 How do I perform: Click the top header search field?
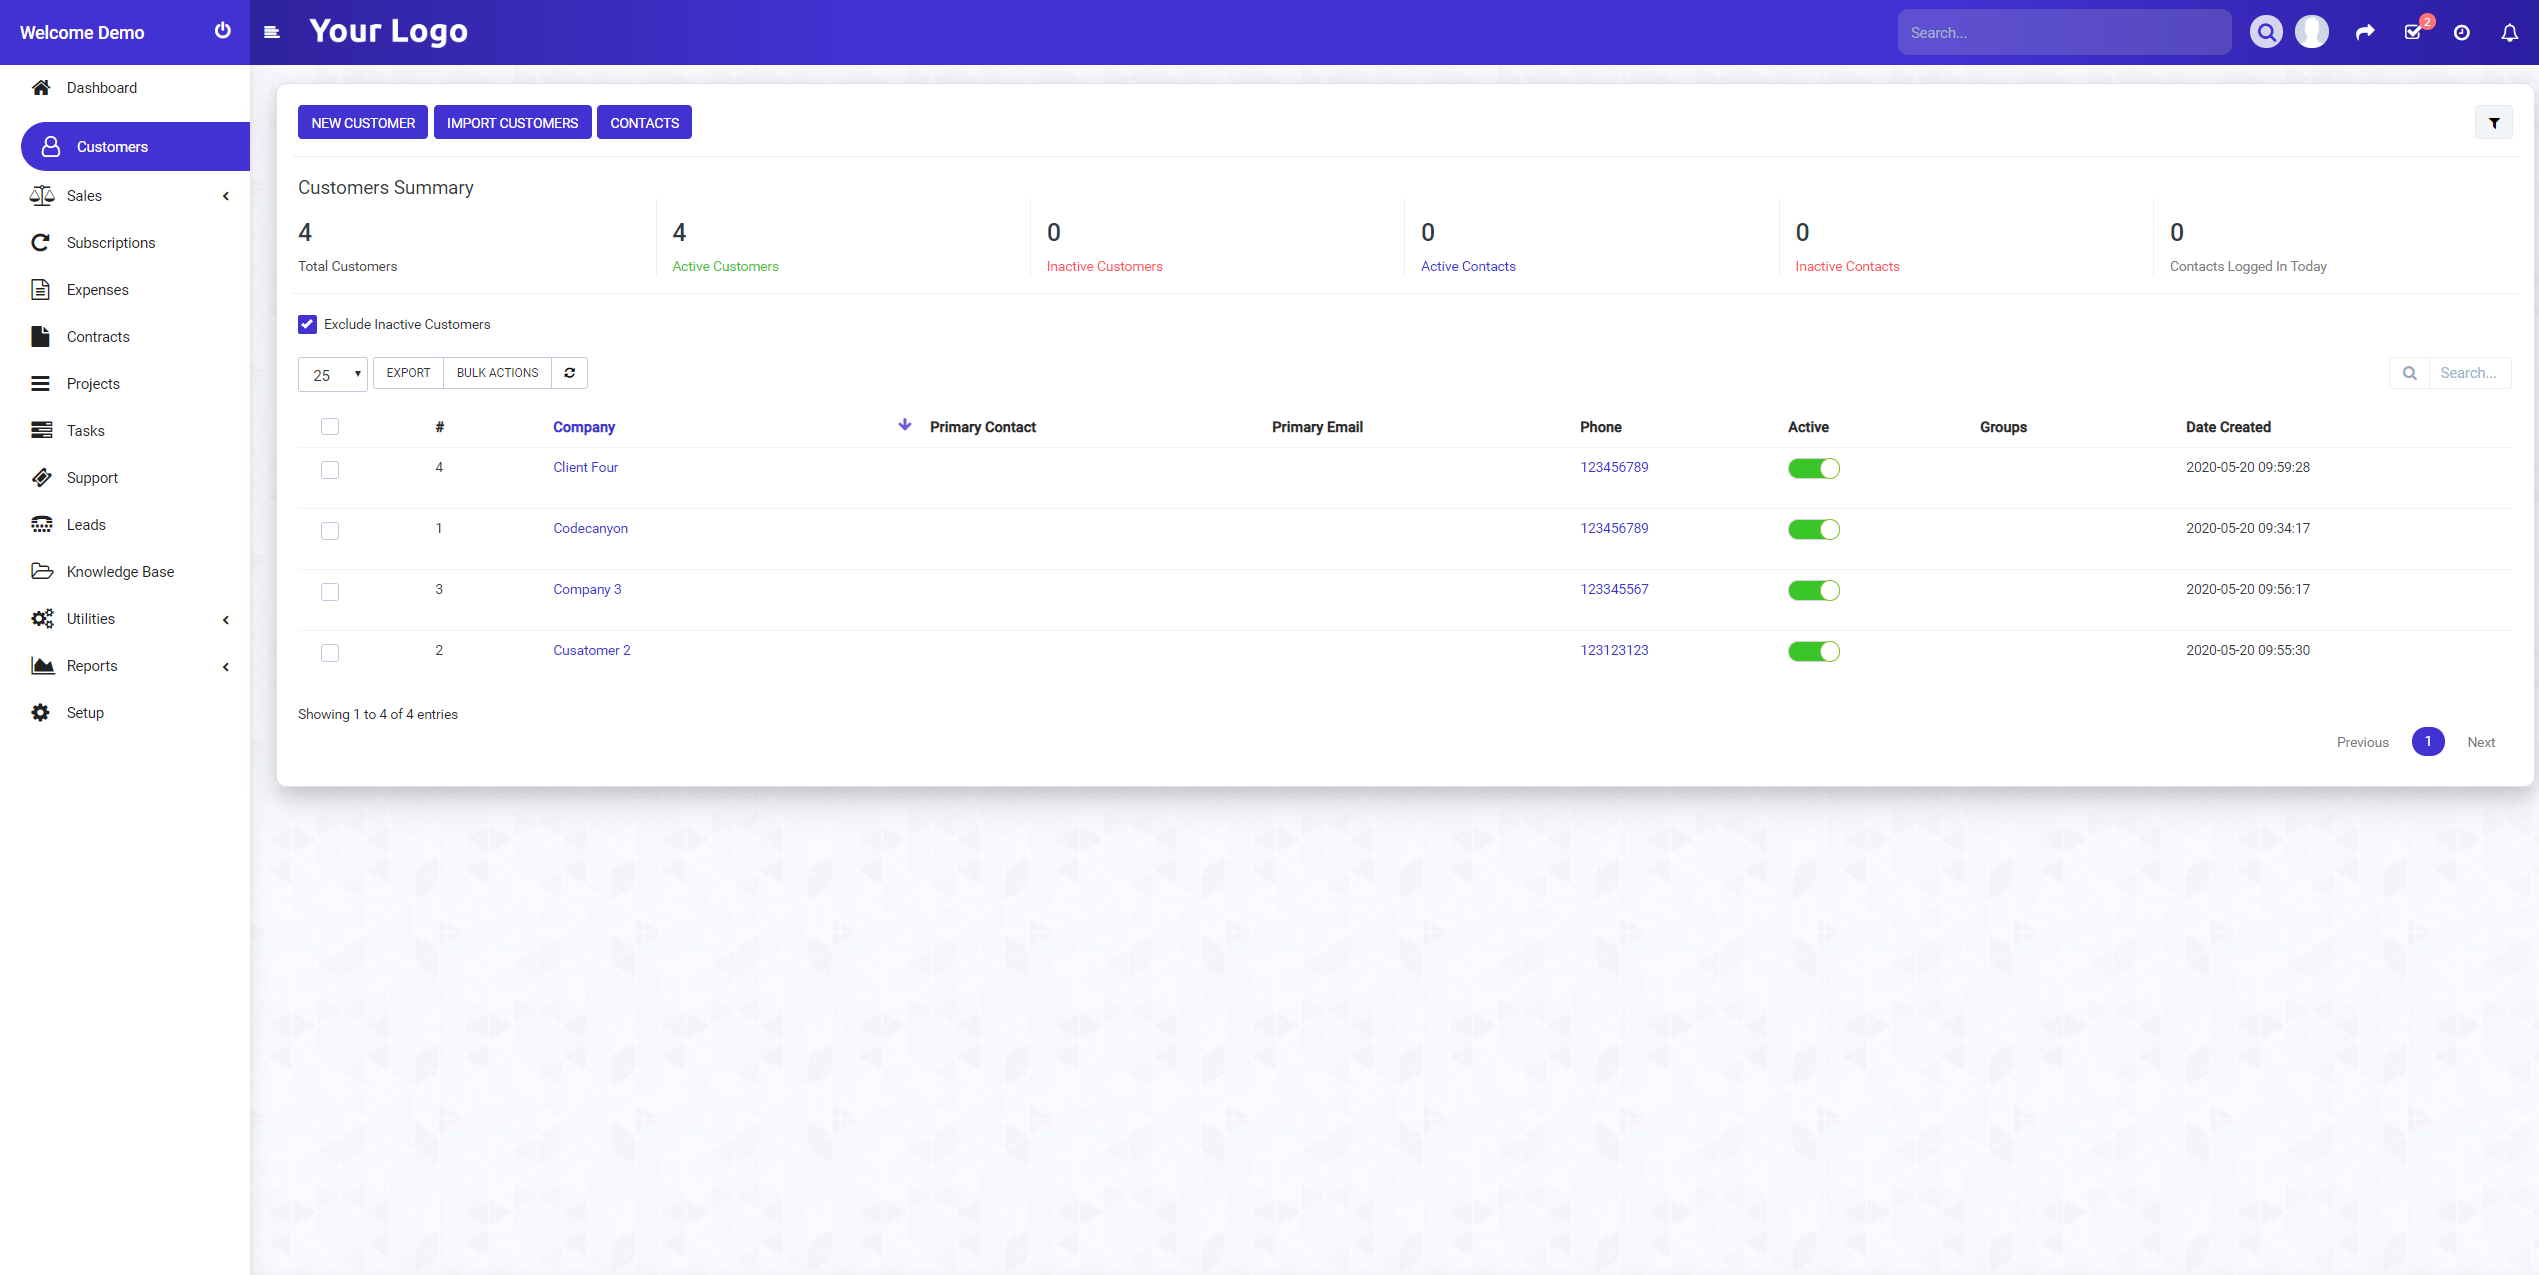(2063, 33)
